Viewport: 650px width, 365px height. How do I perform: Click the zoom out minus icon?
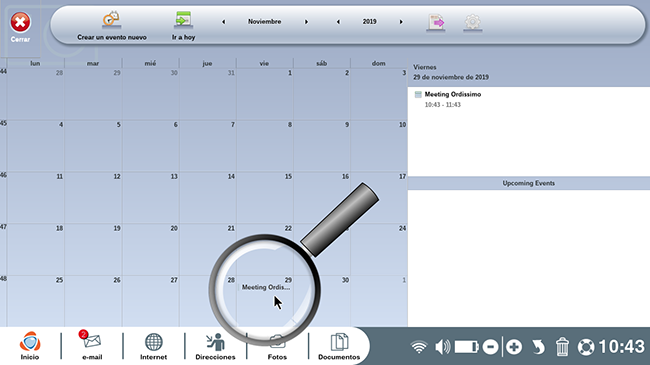490,347
